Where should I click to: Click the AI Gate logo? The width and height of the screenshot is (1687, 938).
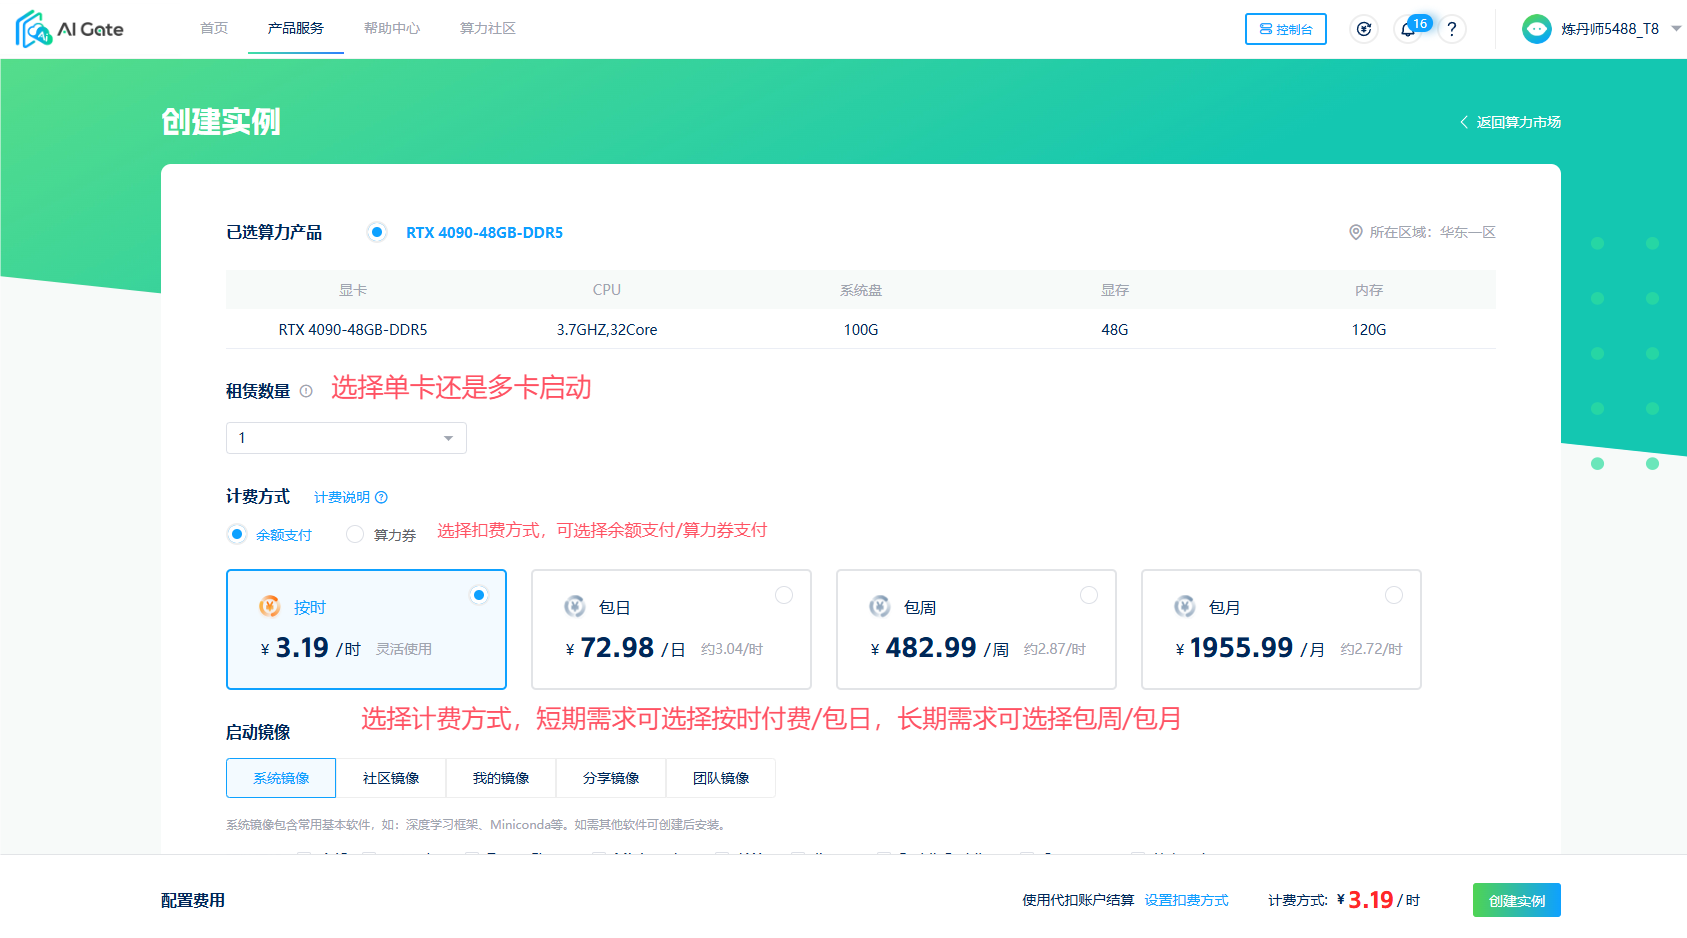click(69, 29)
